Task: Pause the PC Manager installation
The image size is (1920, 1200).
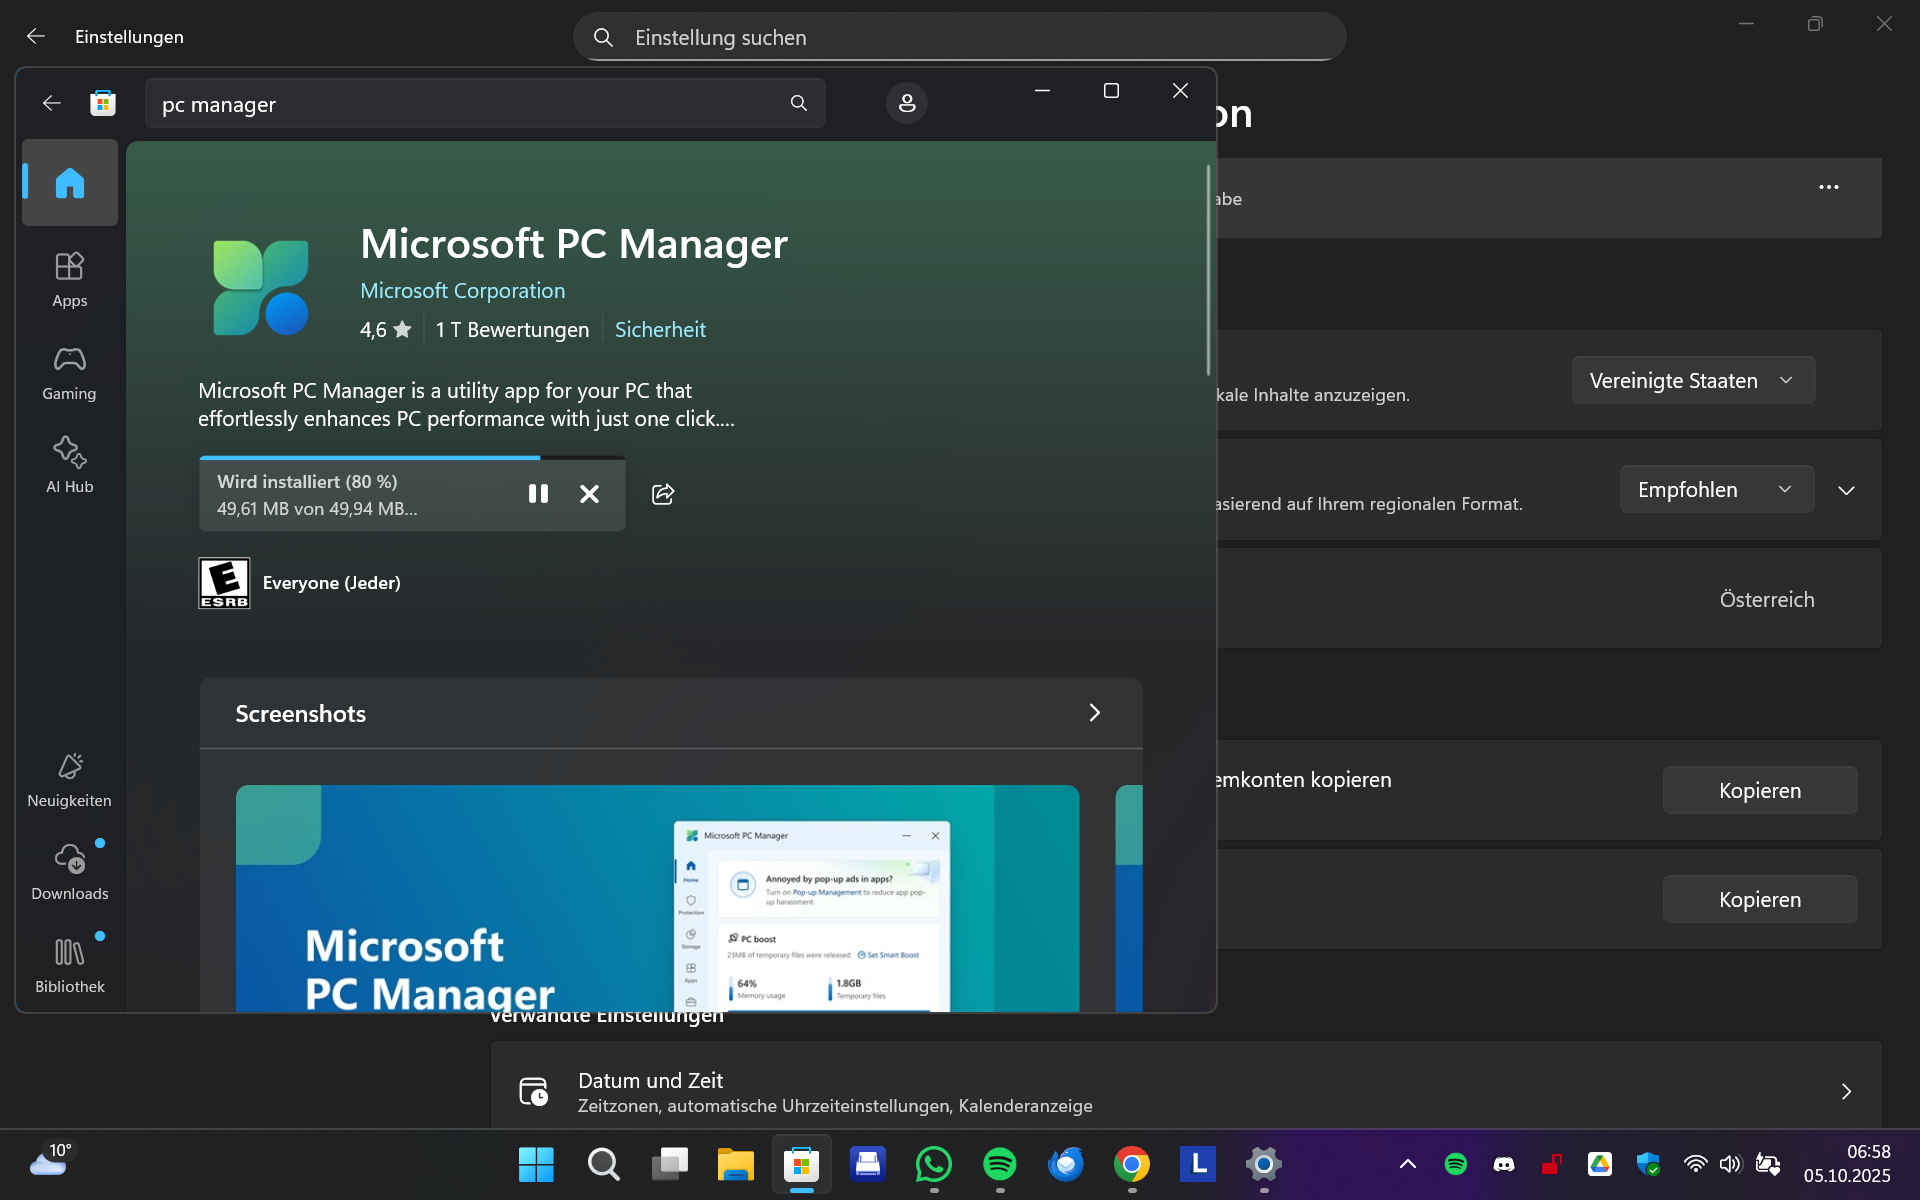Action: [538, 494]
